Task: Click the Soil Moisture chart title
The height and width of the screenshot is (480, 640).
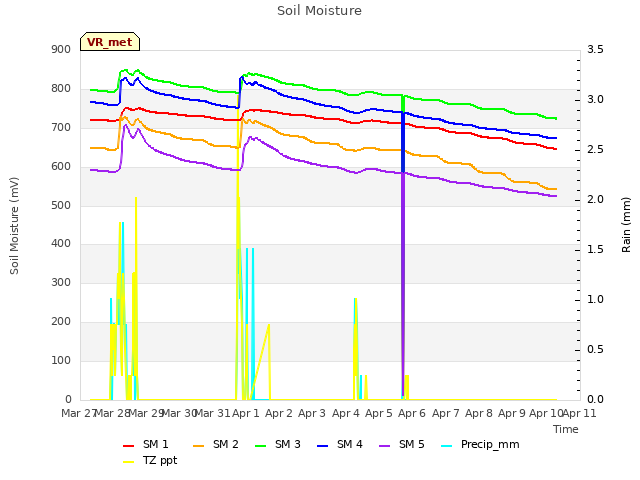Action: [320, 11]
